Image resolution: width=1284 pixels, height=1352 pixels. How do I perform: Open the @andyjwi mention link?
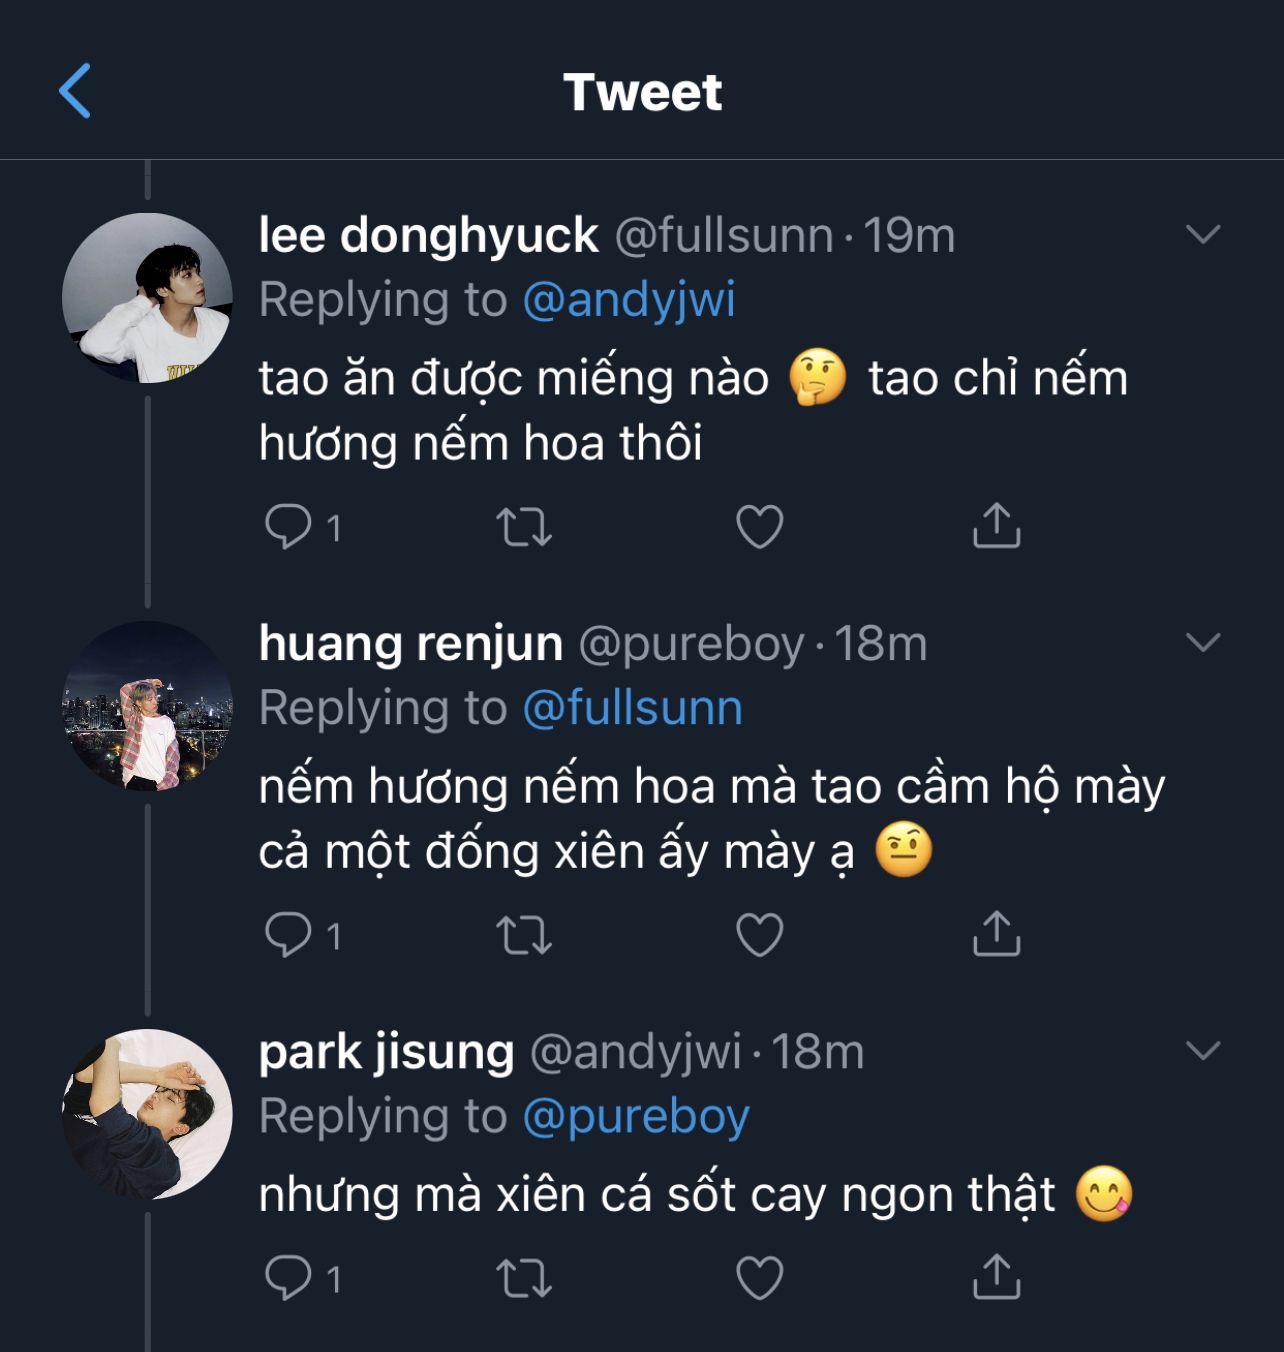coord(629,300)
